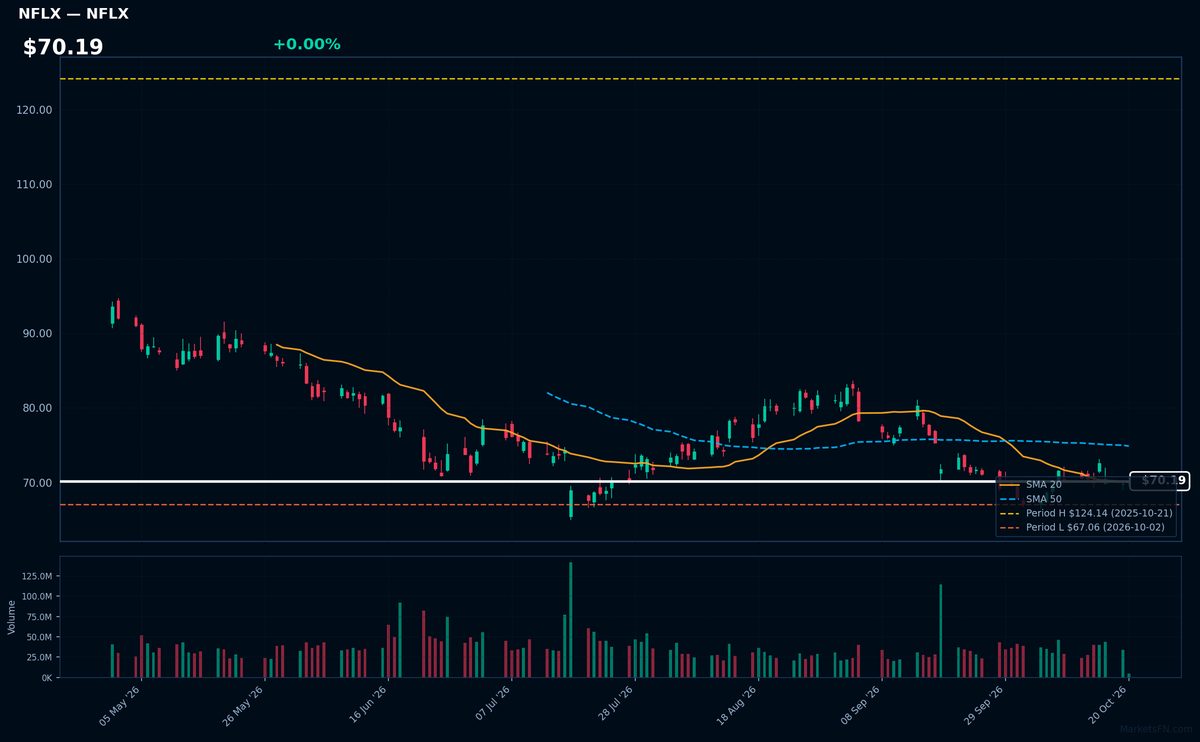The width and height of the screenshot is (1200, 742).
Task: Click the Volume axis title
Action: tap(12, 617)
